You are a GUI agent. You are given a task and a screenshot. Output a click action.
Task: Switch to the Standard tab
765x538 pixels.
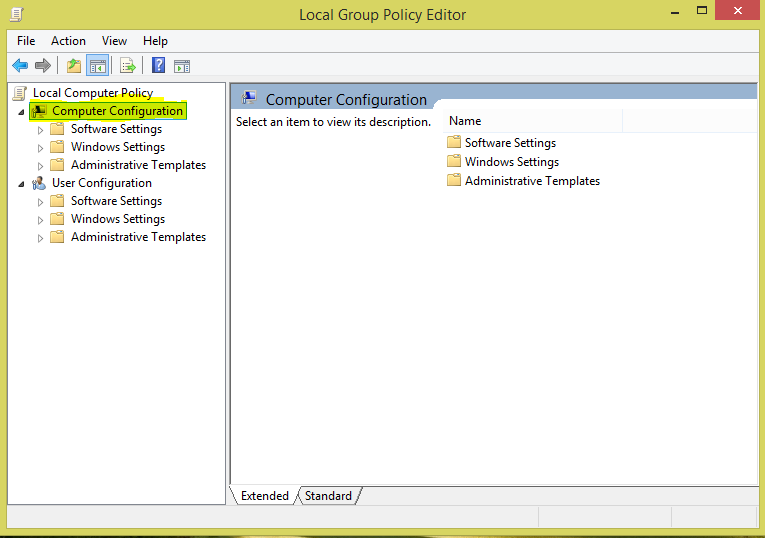click(x=328, y=496)
